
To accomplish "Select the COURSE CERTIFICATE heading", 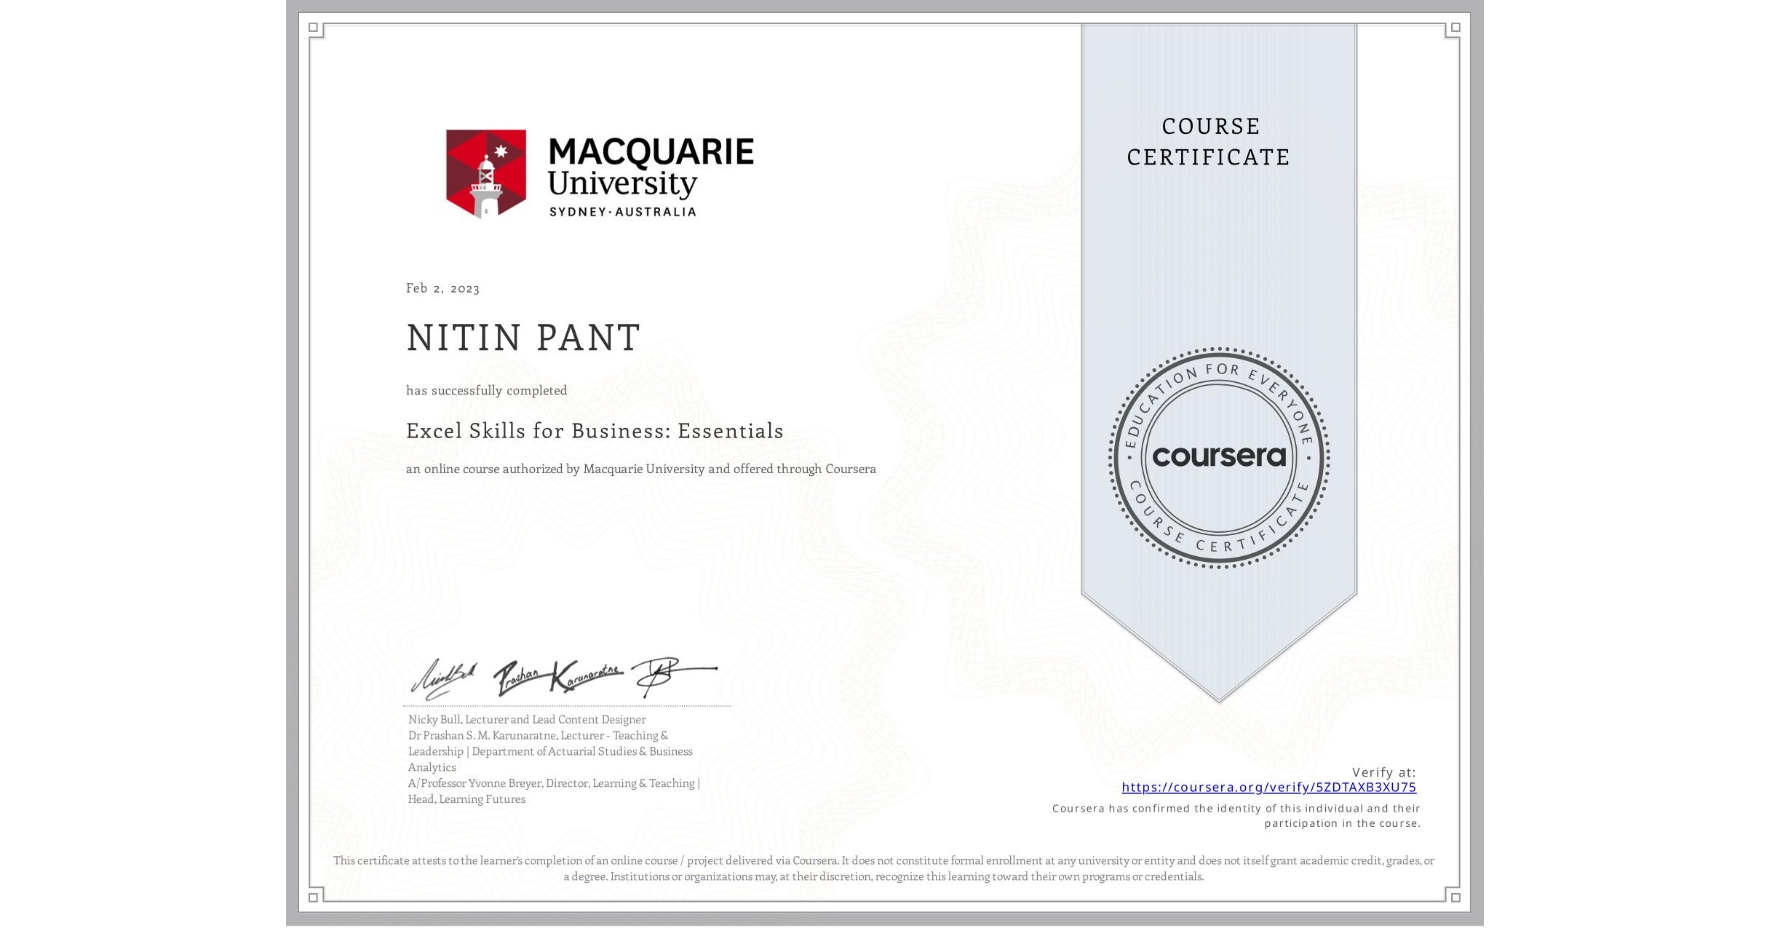I will click(x=1206, y=141).
